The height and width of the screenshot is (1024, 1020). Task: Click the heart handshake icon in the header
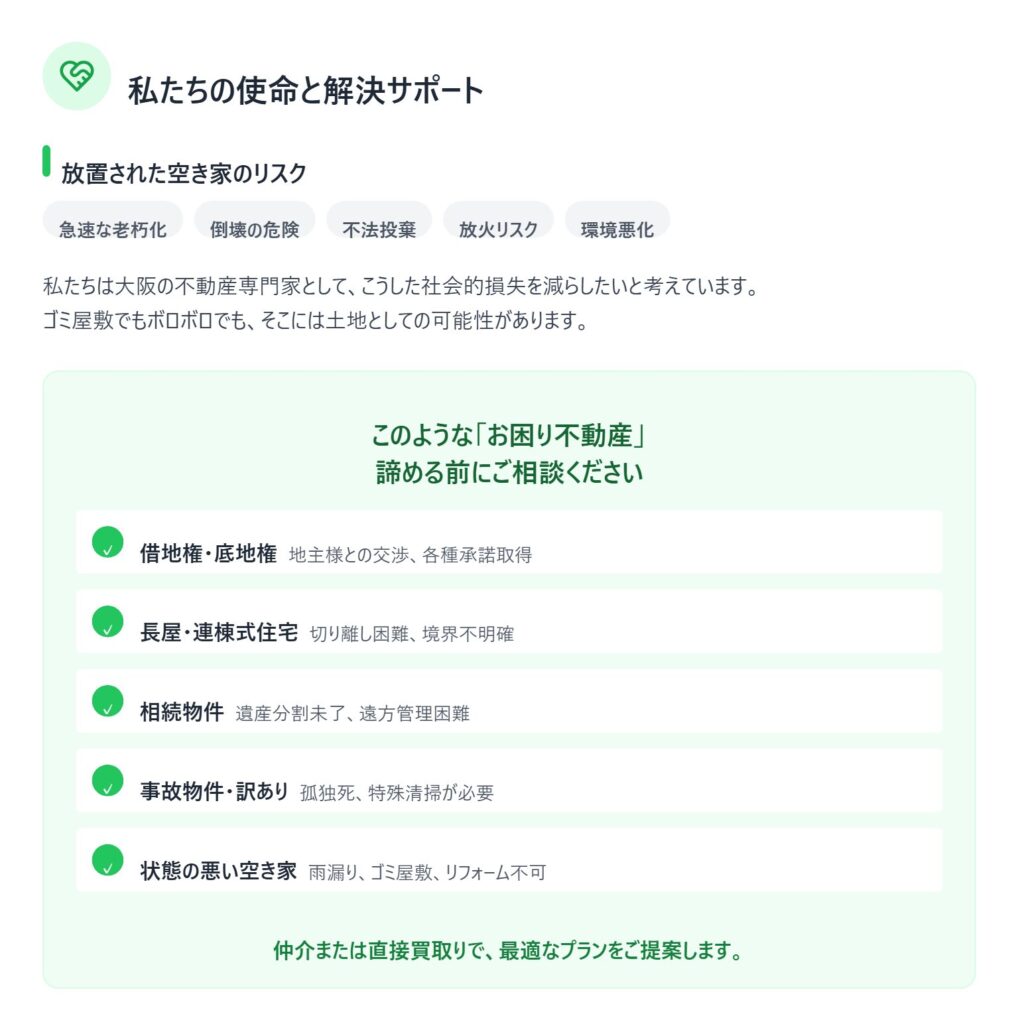(76, 76)
